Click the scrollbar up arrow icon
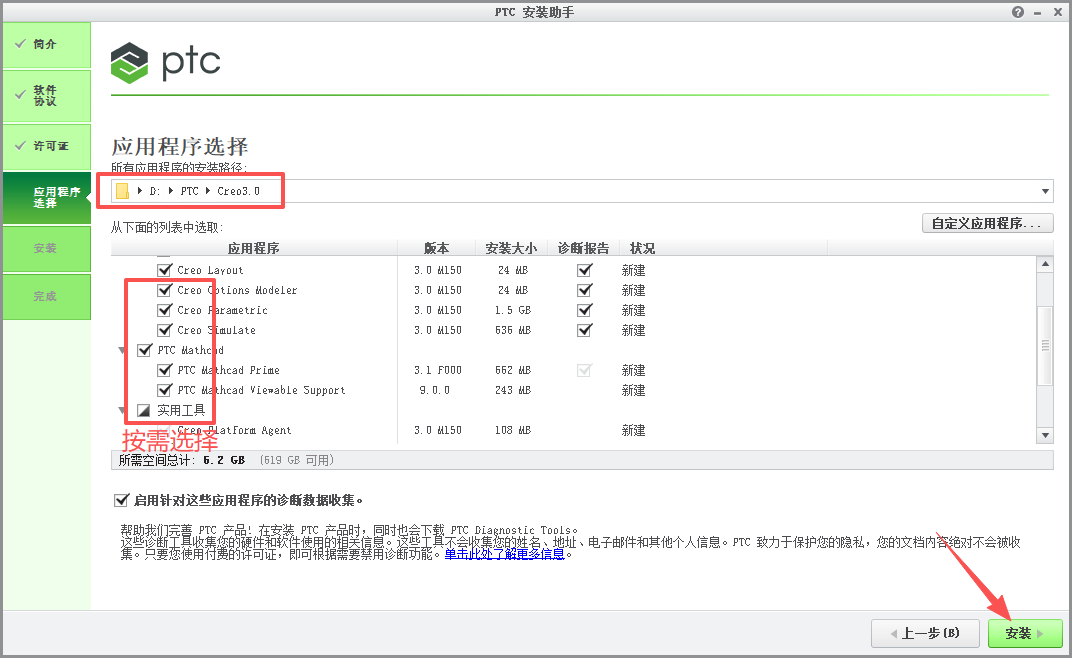 [x=1046, y=263]
